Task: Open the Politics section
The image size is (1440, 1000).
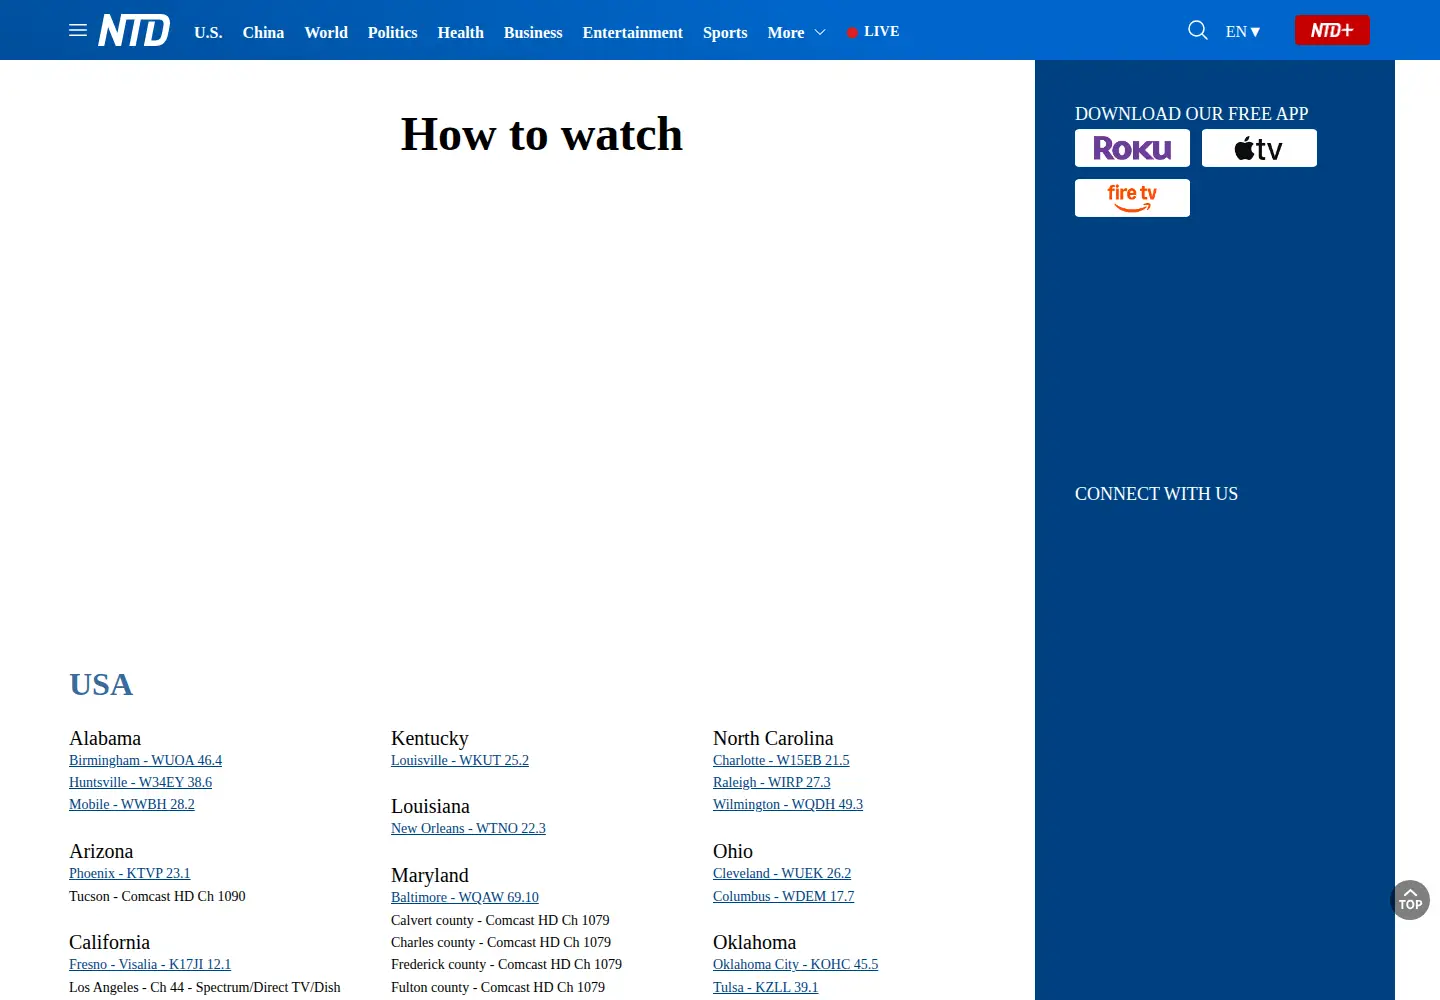Action: click(x=393, y=33)
